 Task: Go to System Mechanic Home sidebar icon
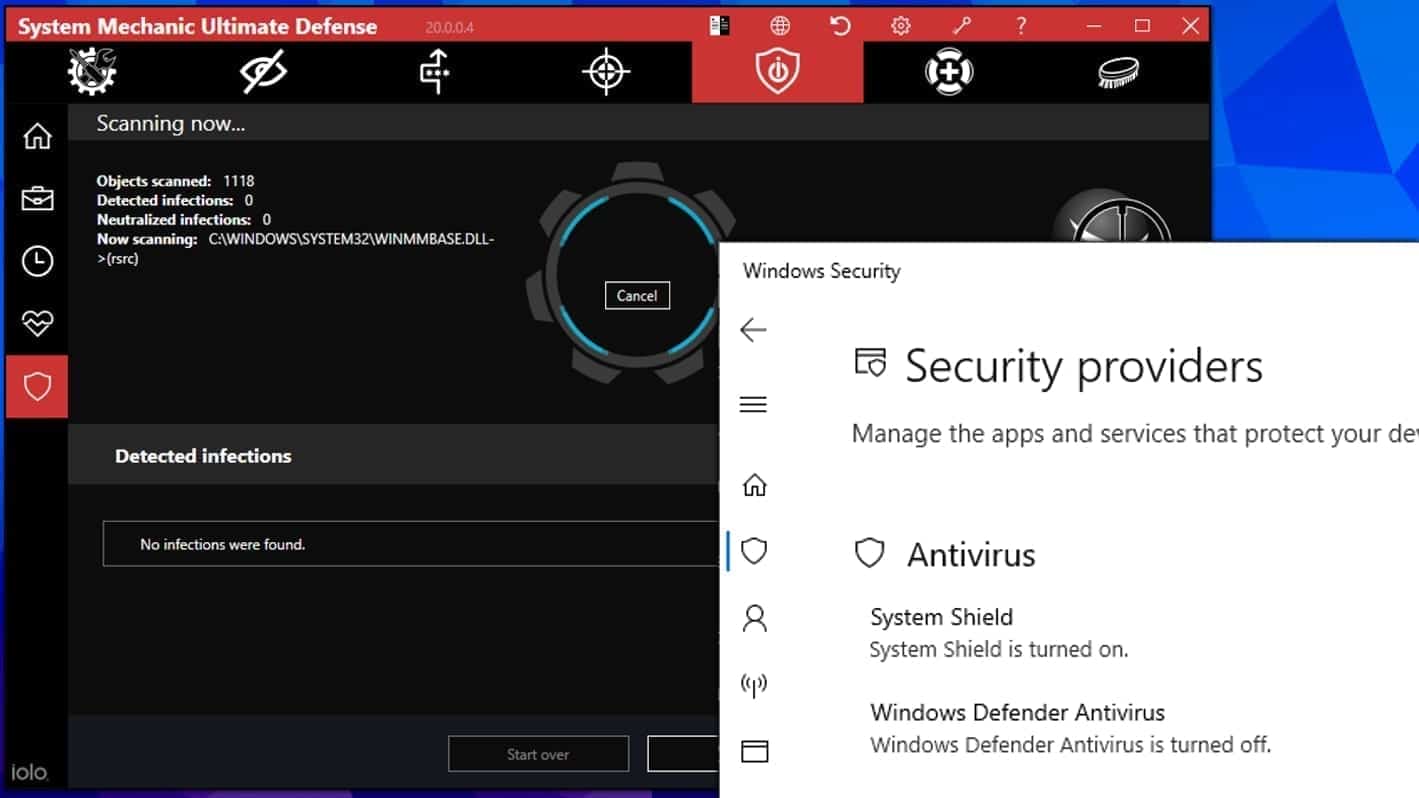[x=37, y=136]
